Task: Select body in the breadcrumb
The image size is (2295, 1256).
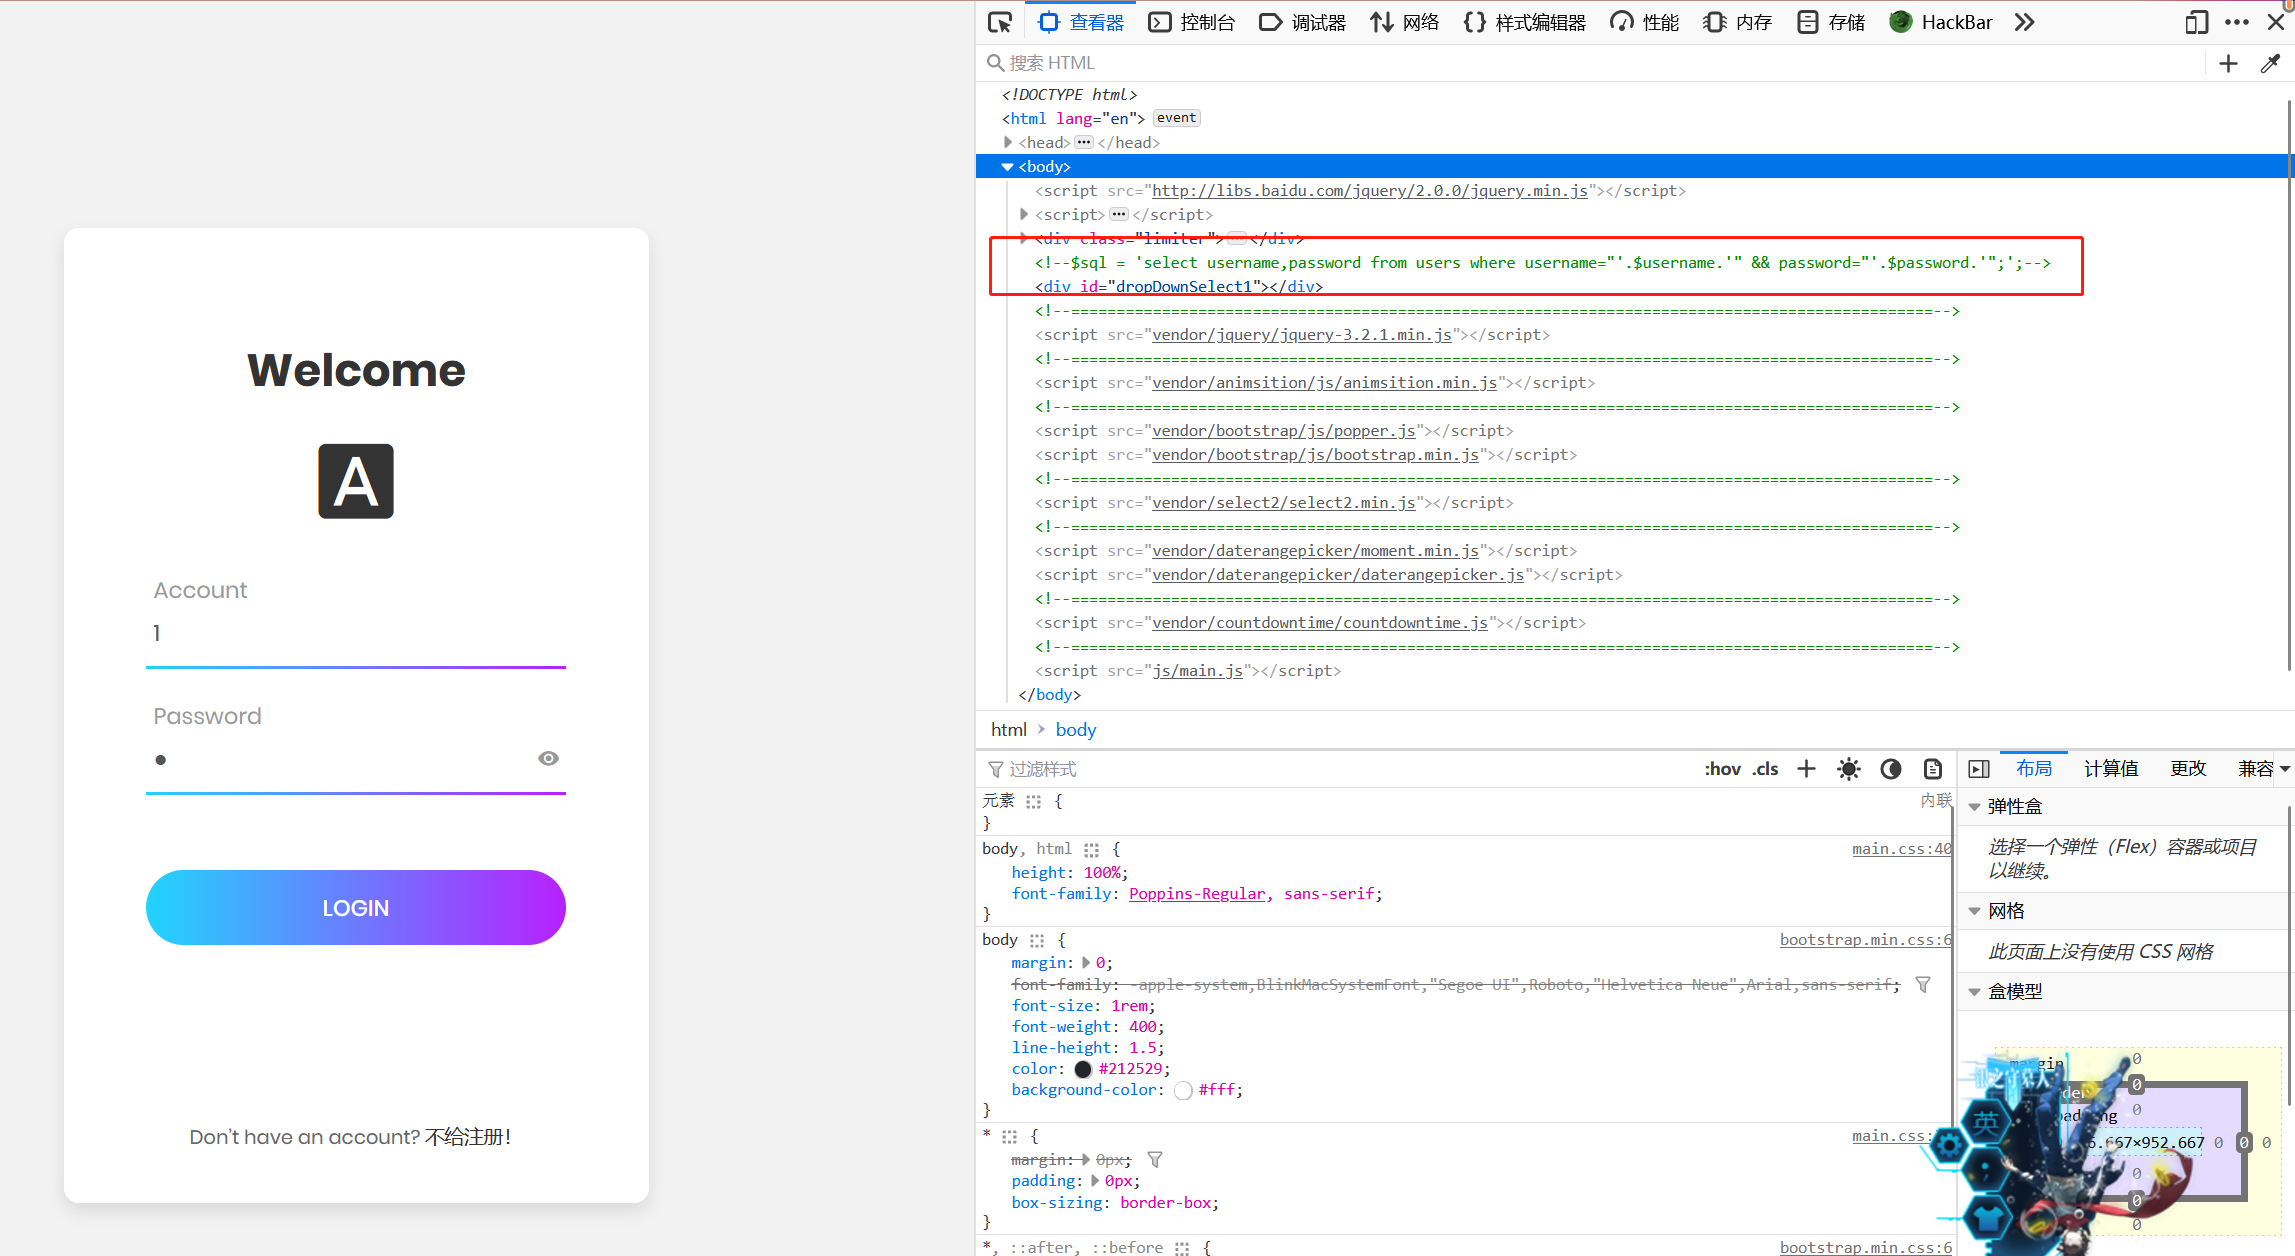Action: pos(1076,730)
